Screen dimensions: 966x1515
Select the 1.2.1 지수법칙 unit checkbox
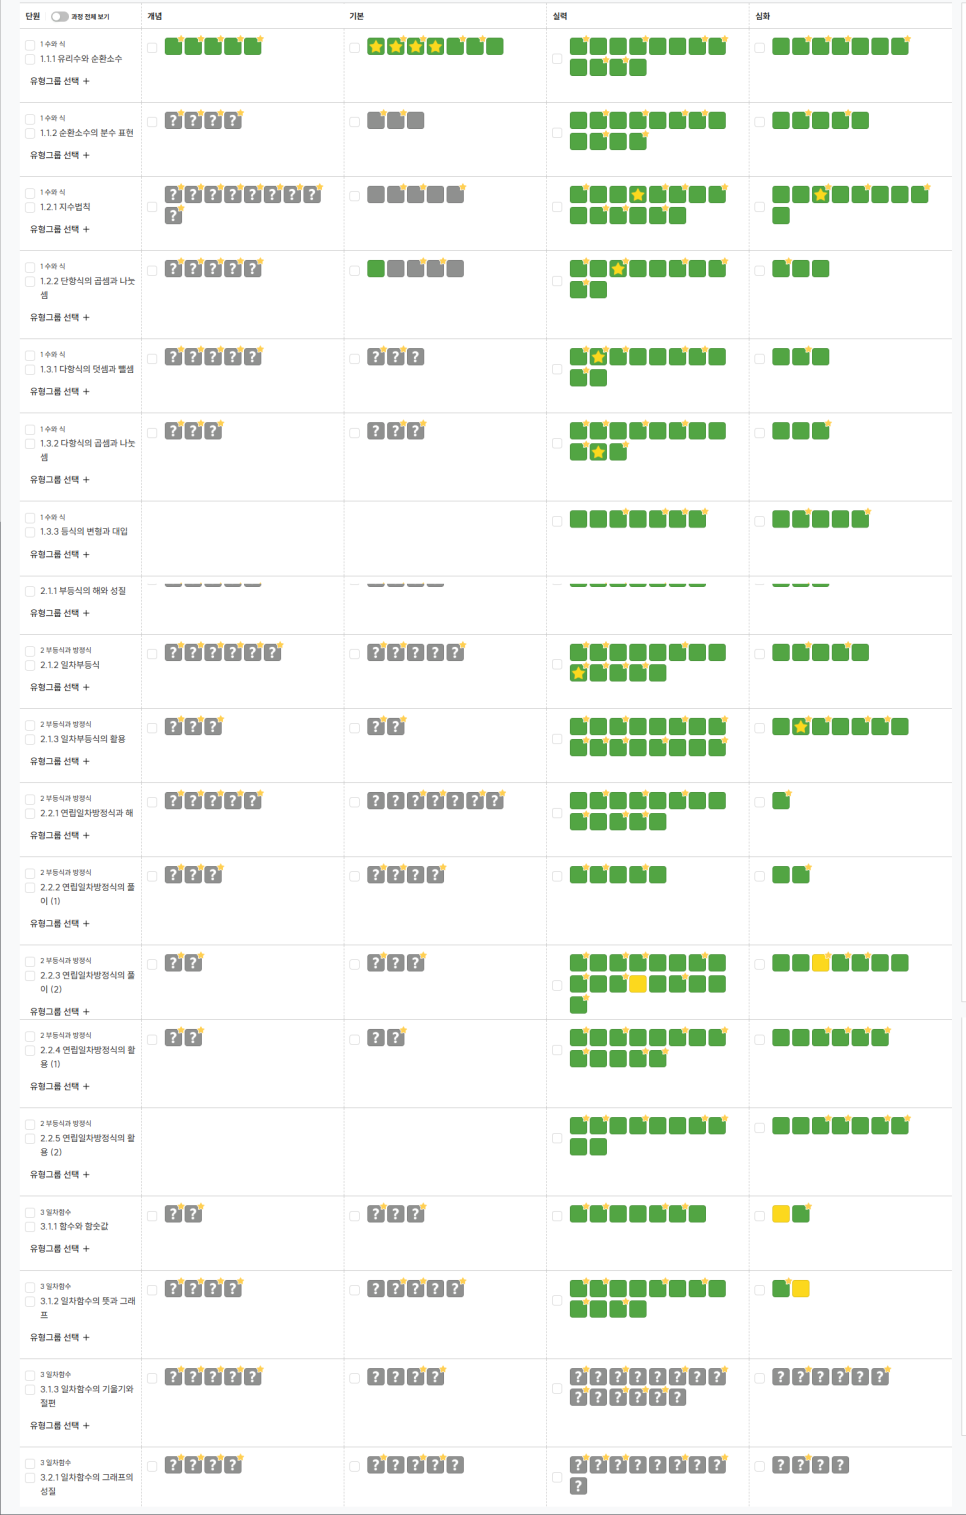point(30,207)
